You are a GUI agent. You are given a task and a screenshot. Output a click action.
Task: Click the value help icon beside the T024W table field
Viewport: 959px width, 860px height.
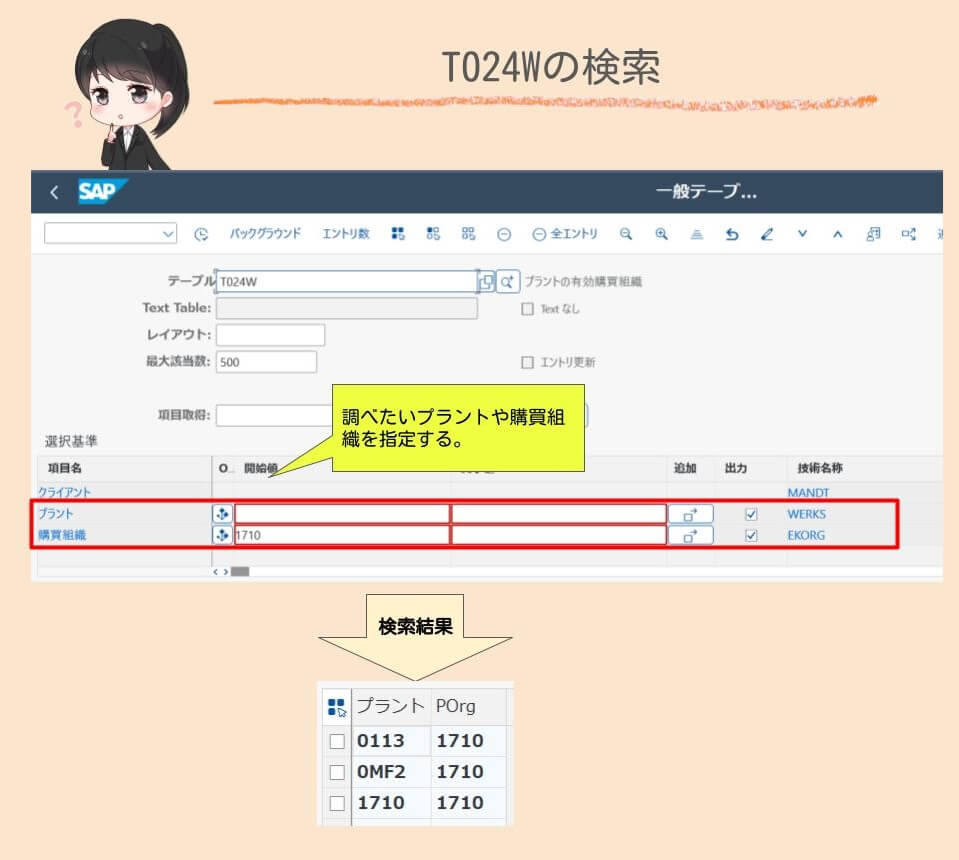[487, 281]
